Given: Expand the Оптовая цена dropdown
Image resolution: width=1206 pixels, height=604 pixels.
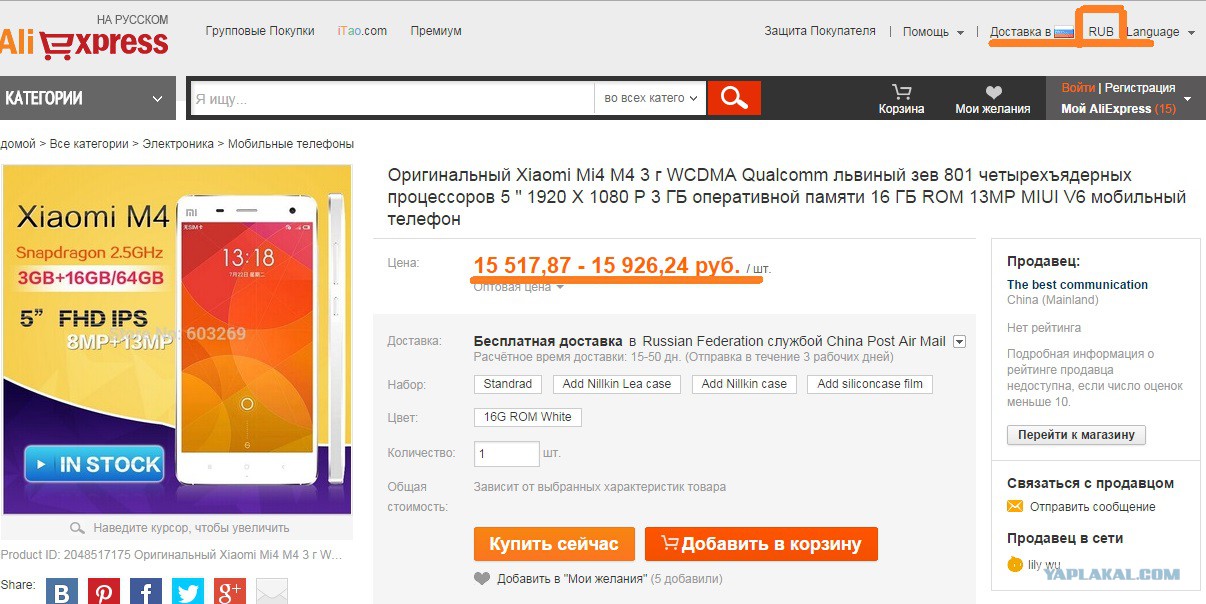Looking at the screenshot, I should coord(518,287).
